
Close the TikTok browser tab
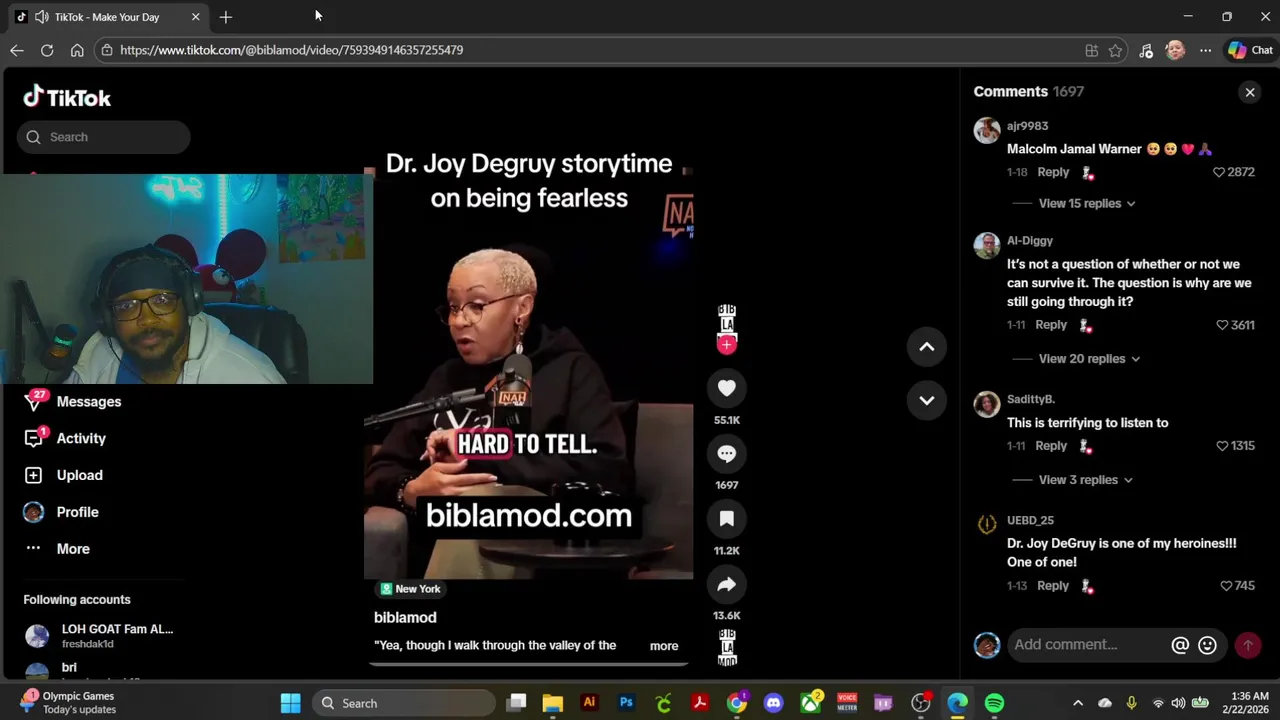pyautogui.click(x=196, y=17)
